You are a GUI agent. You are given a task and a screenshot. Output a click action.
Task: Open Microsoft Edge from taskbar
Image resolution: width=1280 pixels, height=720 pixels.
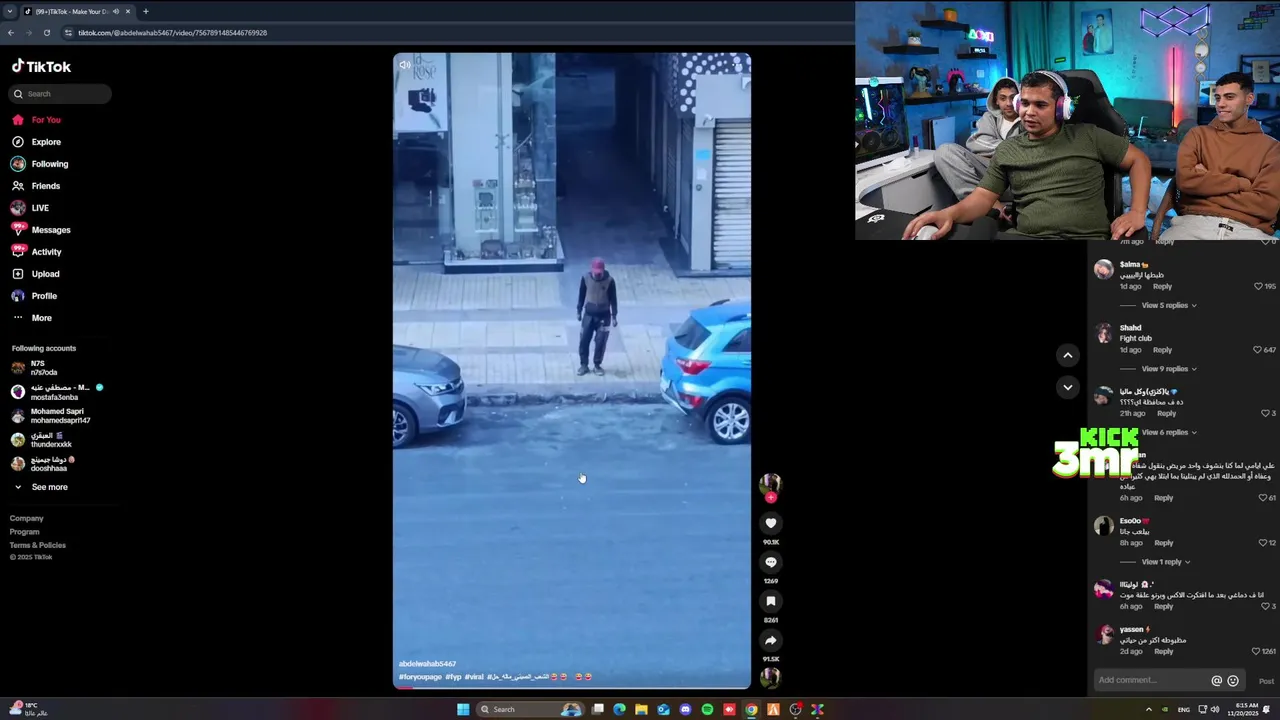point(619,709)
